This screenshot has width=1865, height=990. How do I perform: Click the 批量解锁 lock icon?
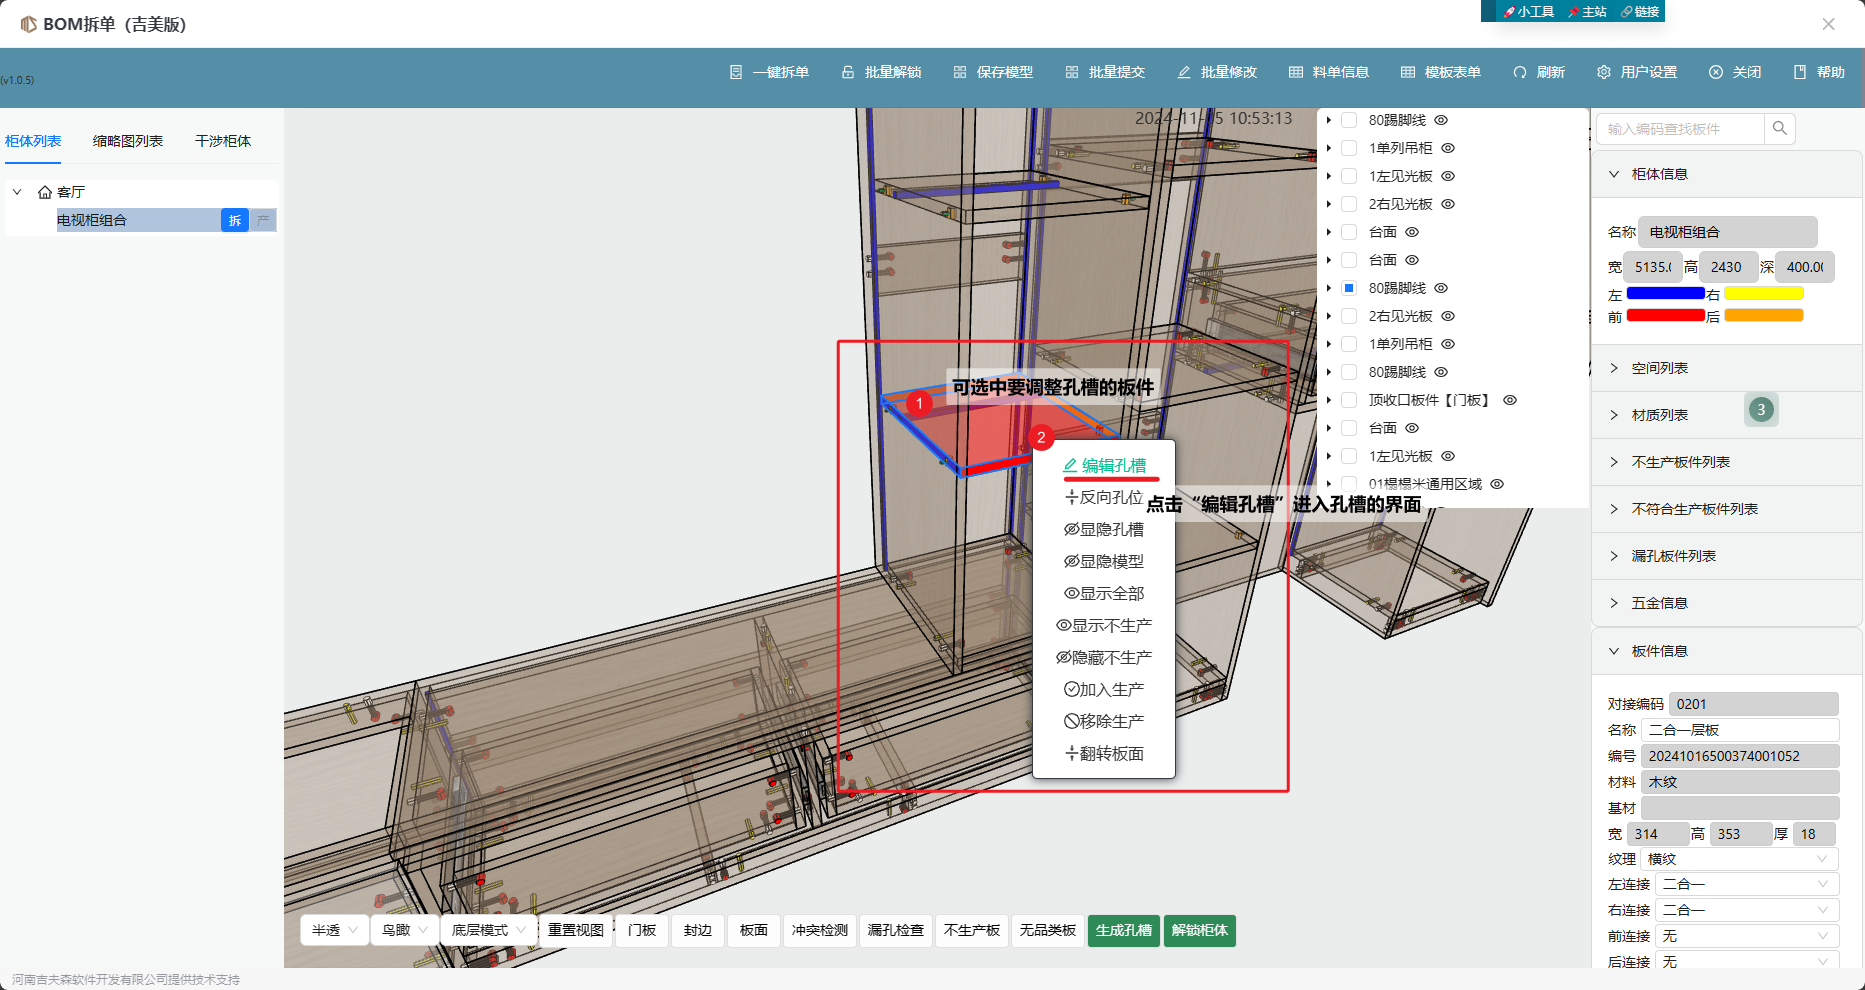[848, 72]
